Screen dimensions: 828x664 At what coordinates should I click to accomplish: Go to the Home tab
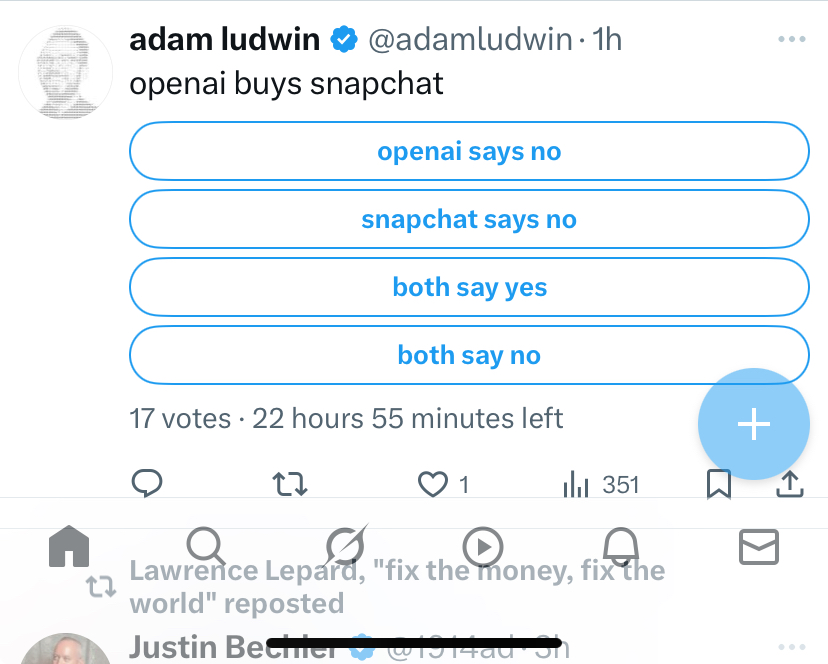pyautogui.click(x=69, y=547)
